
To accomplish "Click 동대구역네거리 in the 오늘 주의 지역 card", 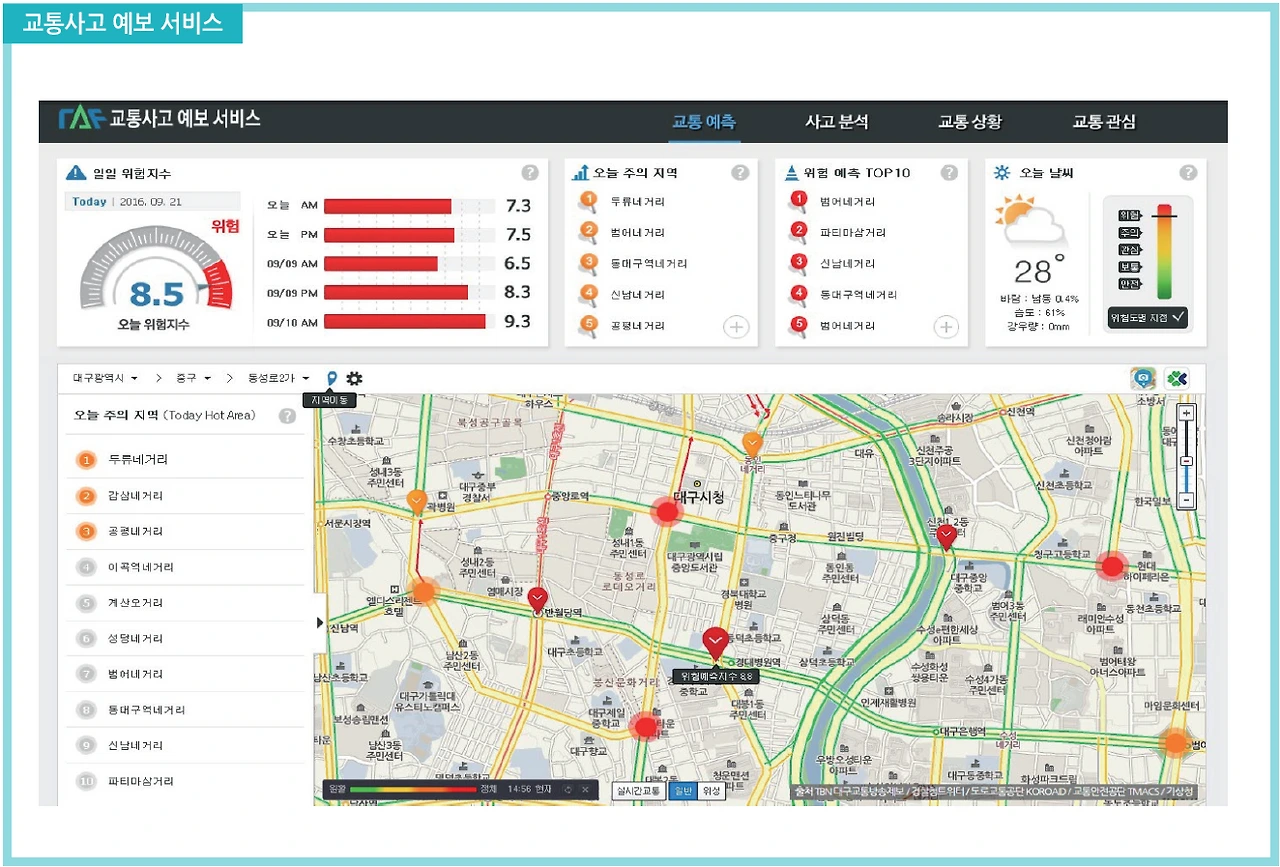I will tap(648, 264).
